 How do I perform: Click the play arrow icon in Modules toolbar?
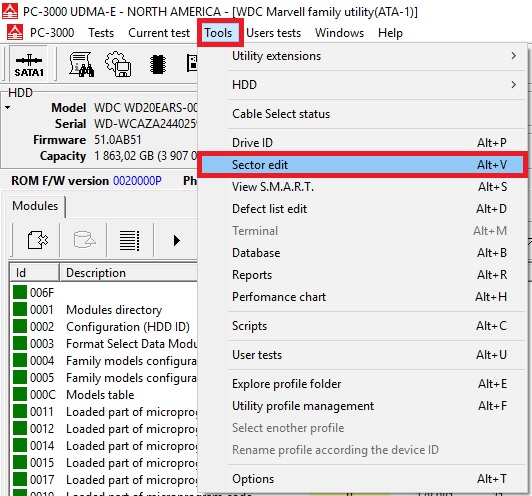176,240
